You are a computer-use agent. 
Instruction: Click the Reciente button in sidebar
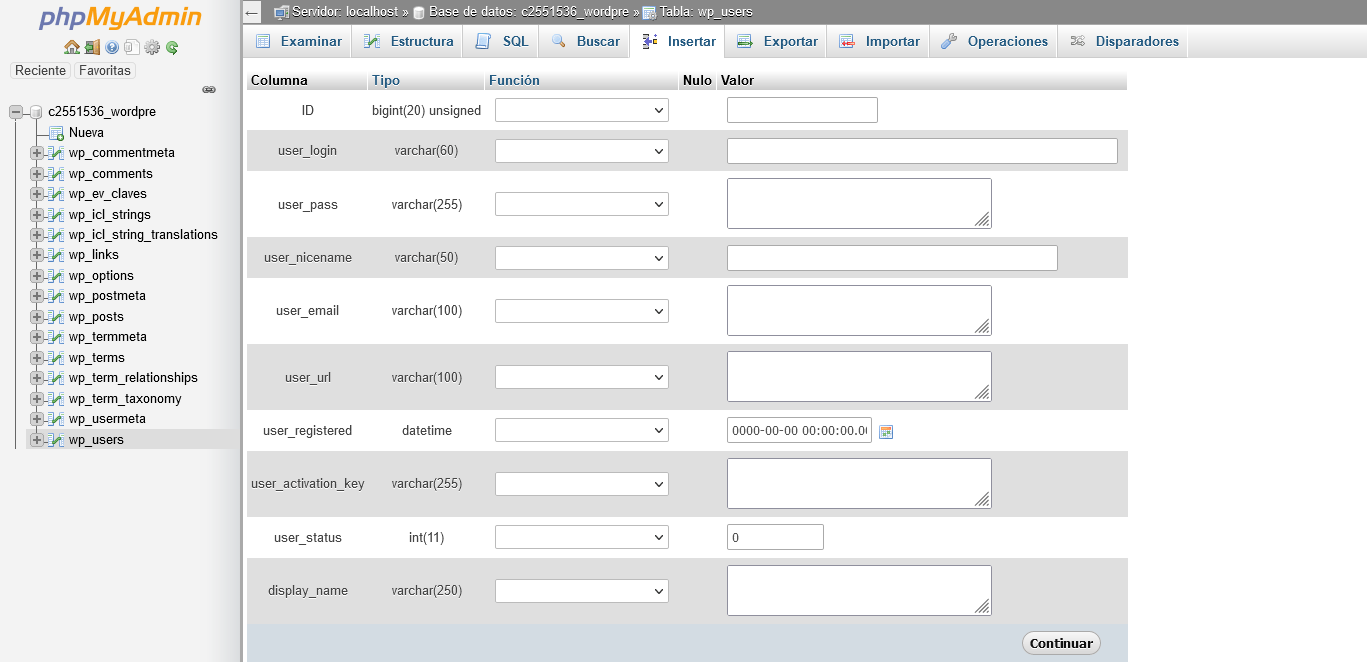click(40, 71)
